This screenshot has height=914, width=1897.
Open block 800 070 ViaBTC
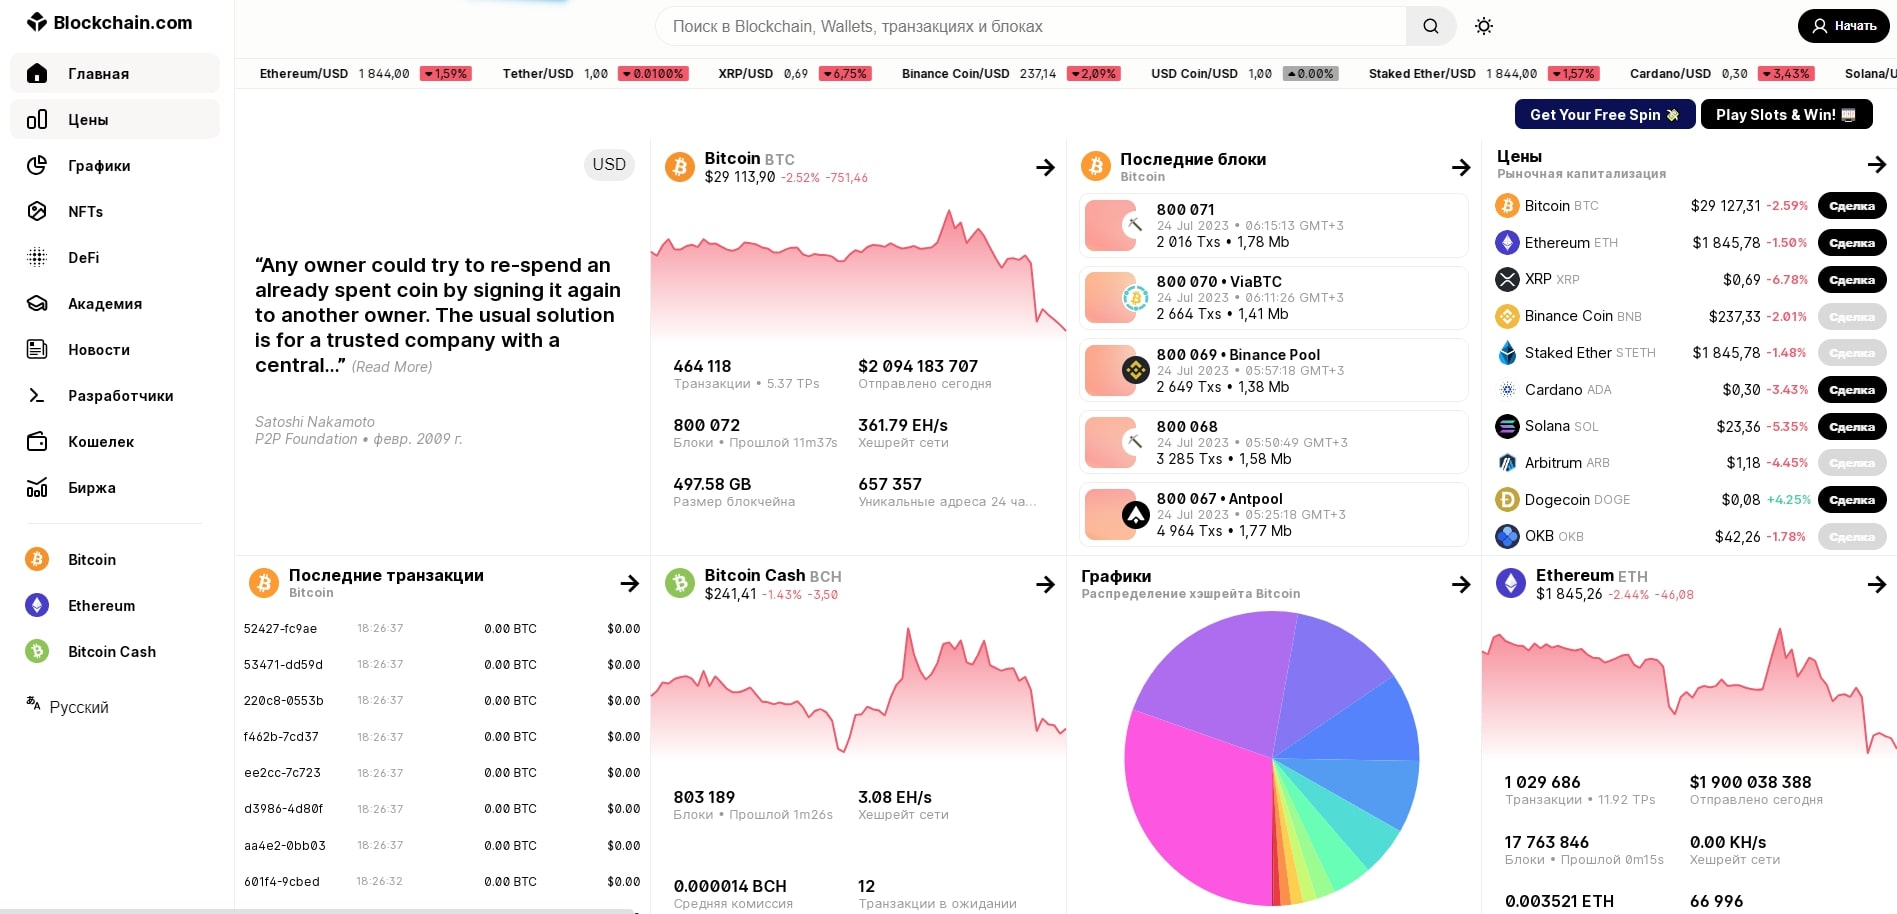point(1274,297)
